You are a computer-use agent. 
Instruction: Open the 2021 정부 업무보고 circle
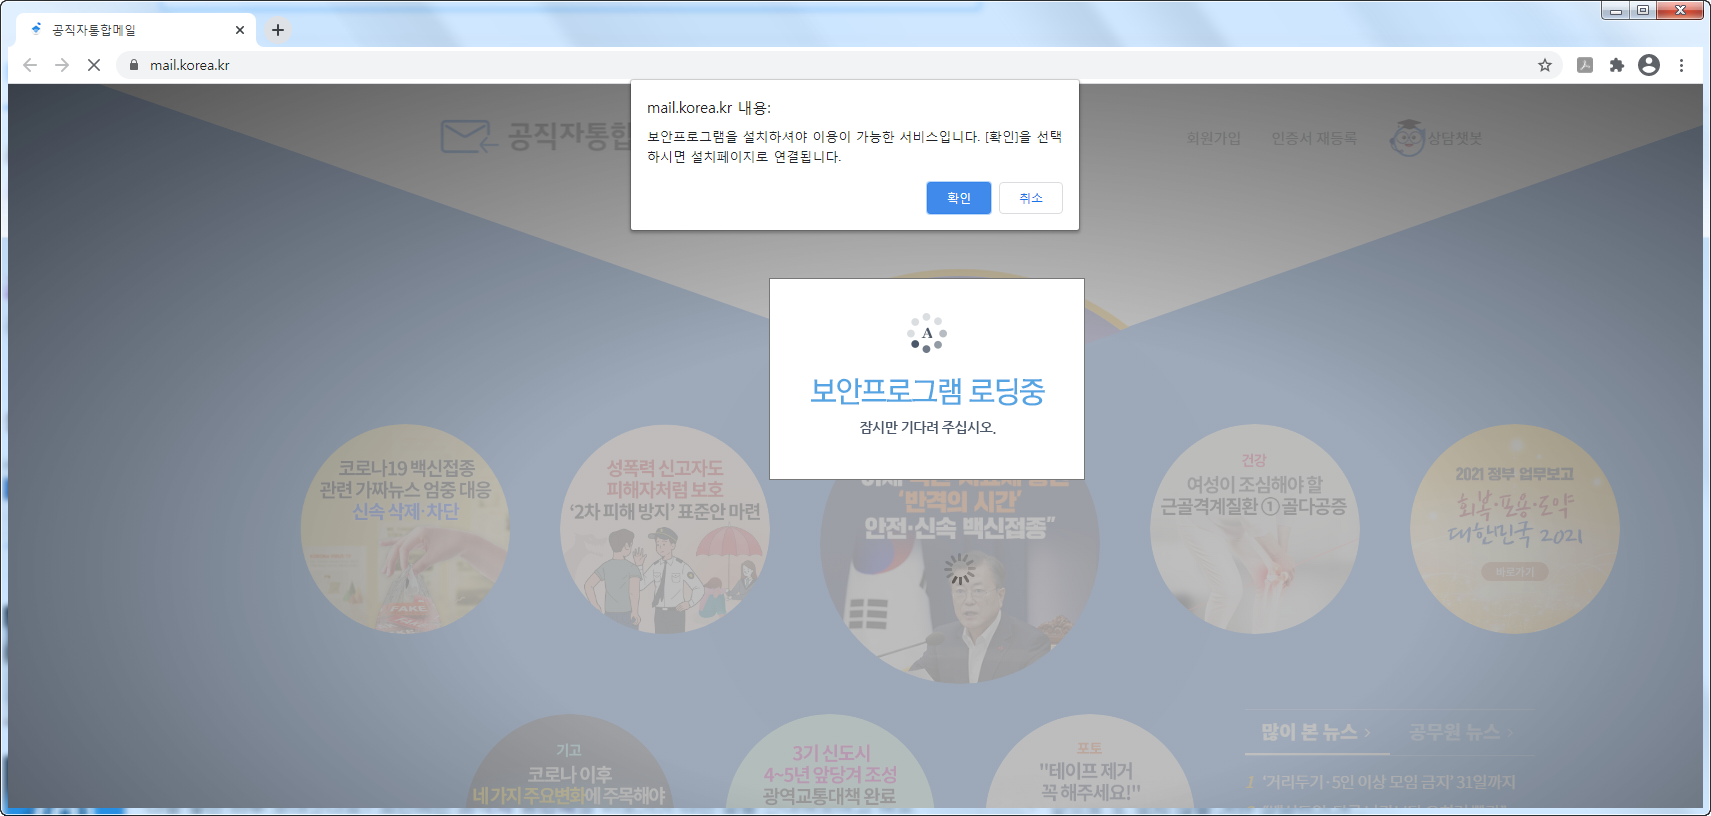point(1514,529)
